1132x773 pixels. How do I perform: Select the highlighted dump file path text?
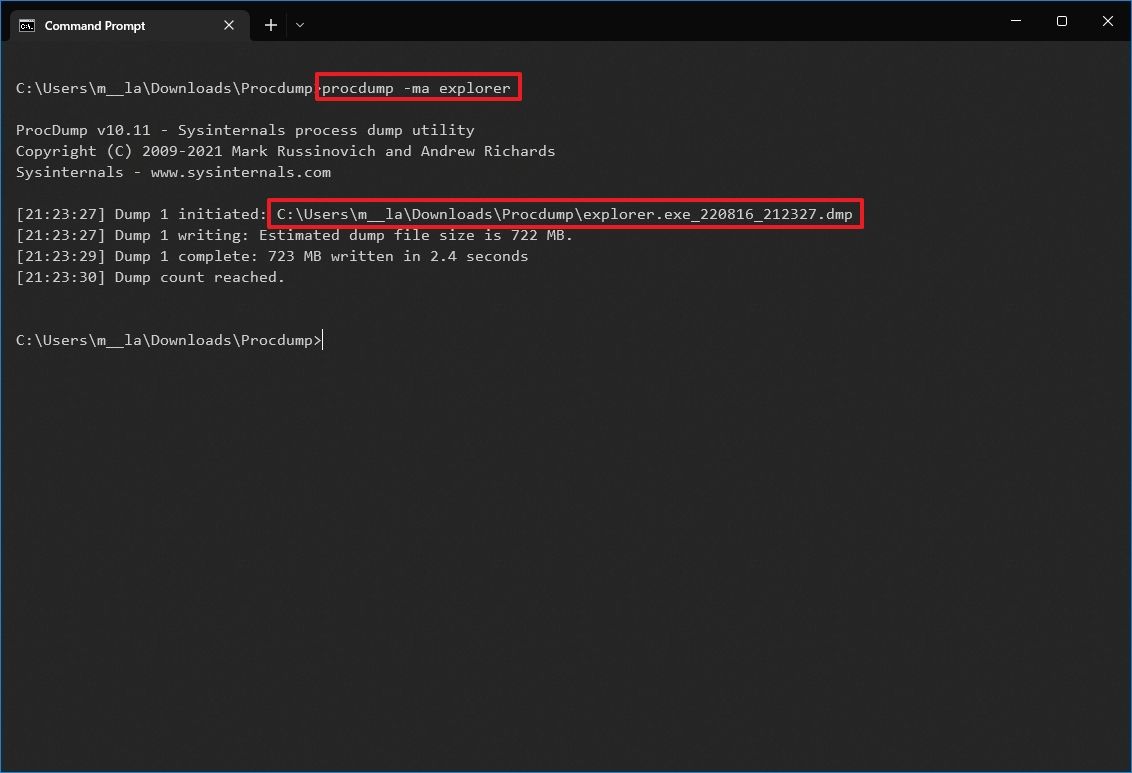point(565,213)
